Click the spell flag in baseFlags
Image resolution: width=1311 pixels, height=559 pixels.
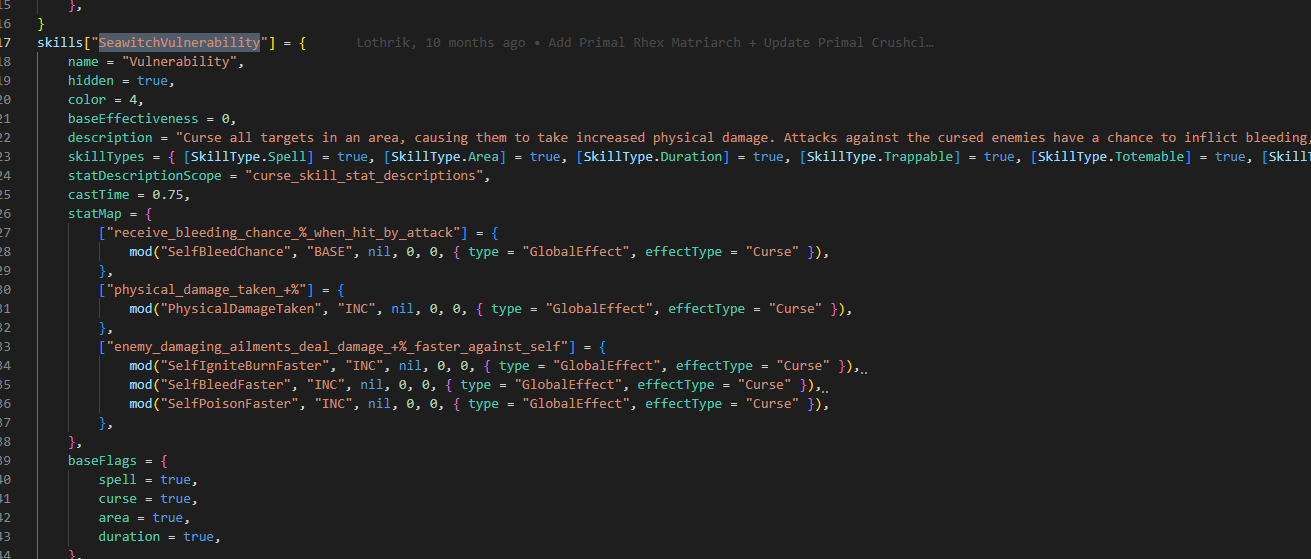pos(117,480)
